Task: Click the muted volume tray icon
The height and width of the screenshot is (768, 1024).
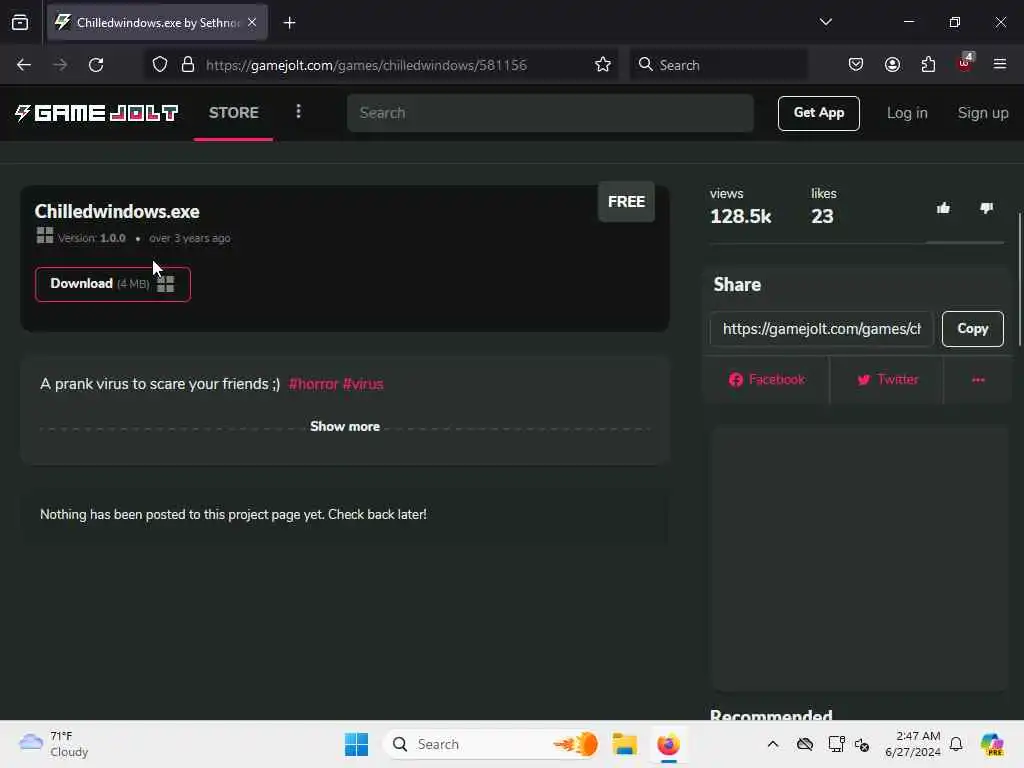Action: (x=862, y=744)
